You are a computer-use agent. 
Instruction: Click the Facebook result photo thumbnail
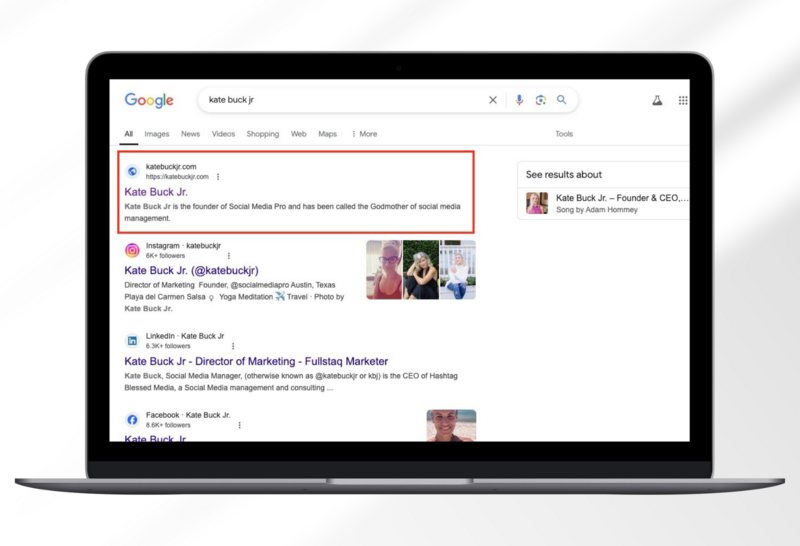pyautogui.click(x=451, y=426)
